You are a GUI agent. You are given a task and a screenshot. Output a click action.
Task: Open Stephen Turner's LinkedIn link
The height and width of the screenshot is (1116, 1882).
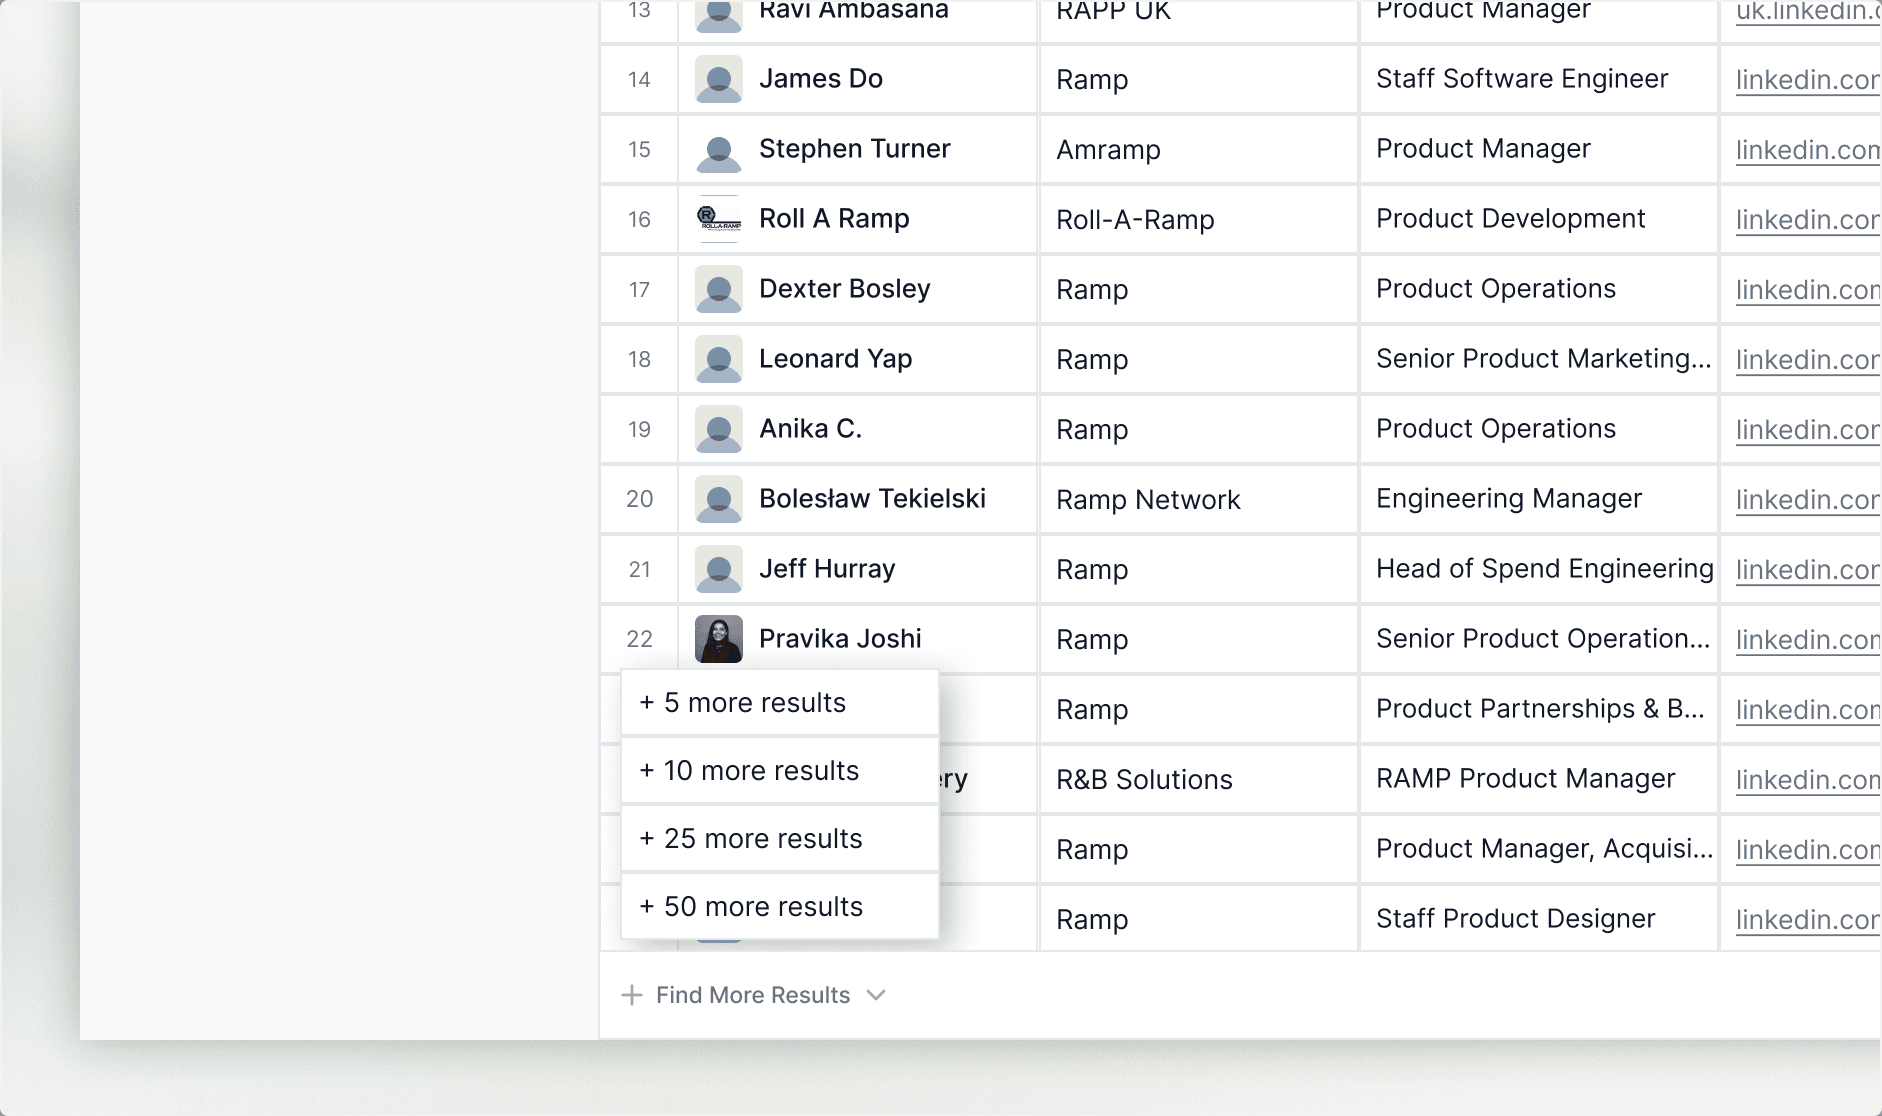point(1808,150)
